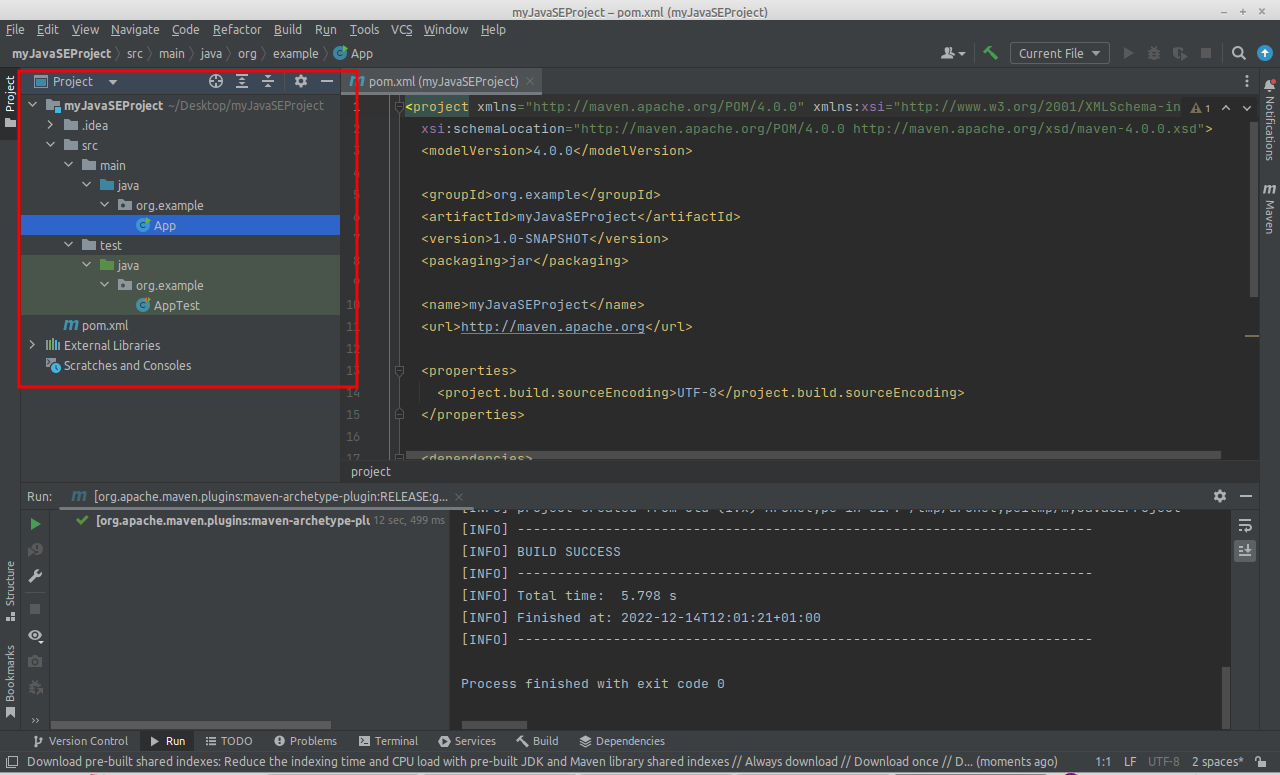1280x775 pixels.
Task: Toggle the Structure tool window stripe button
Action: 10,591
